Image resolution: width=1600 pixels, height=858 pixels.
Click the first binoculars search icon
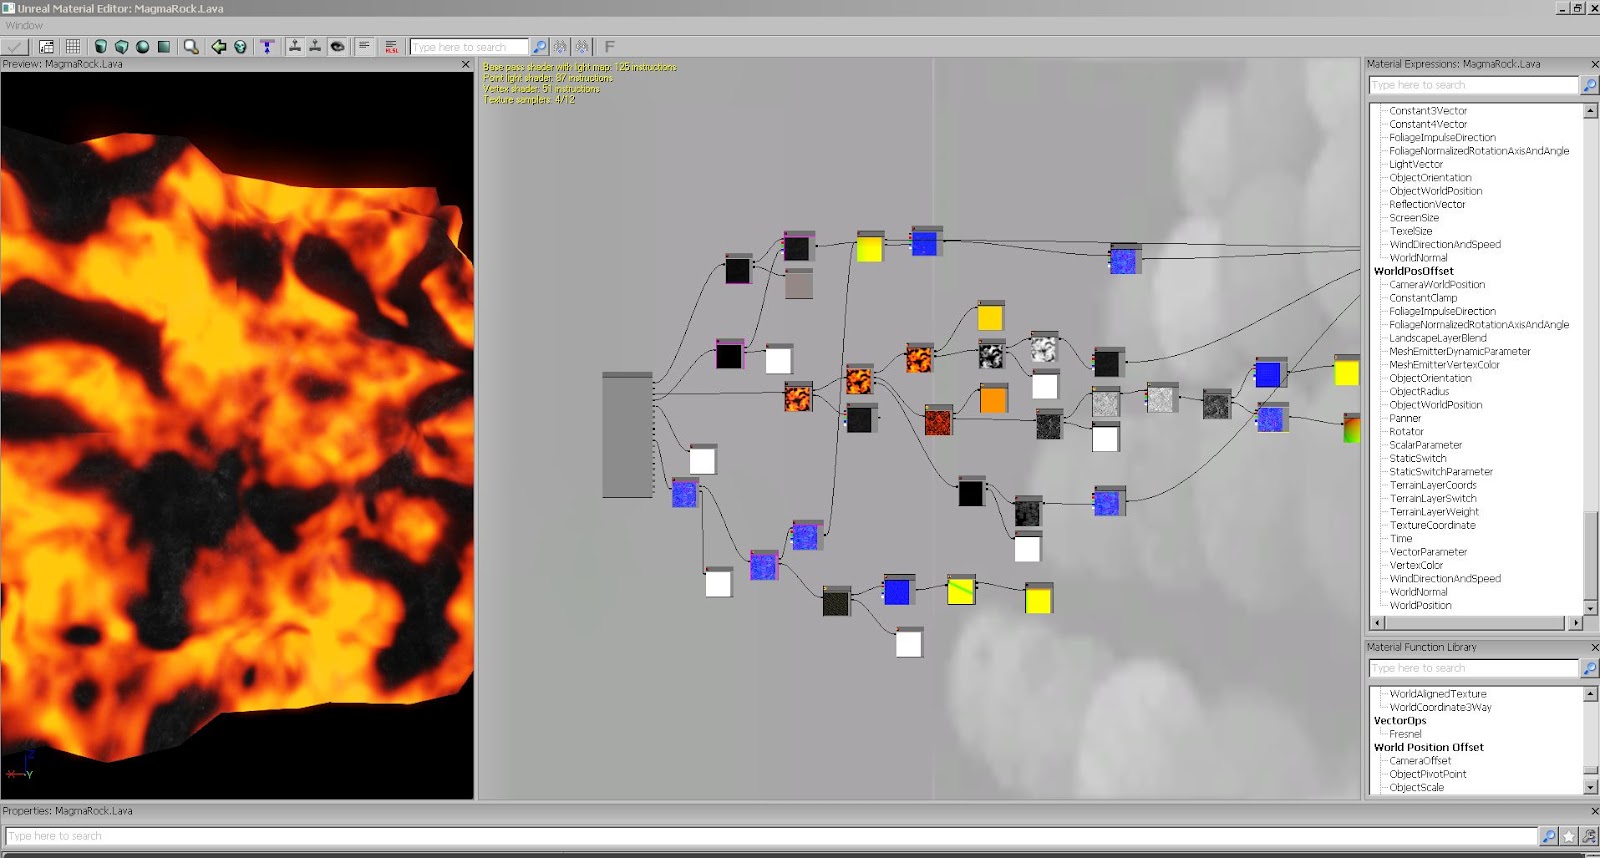tap(560, 47)
